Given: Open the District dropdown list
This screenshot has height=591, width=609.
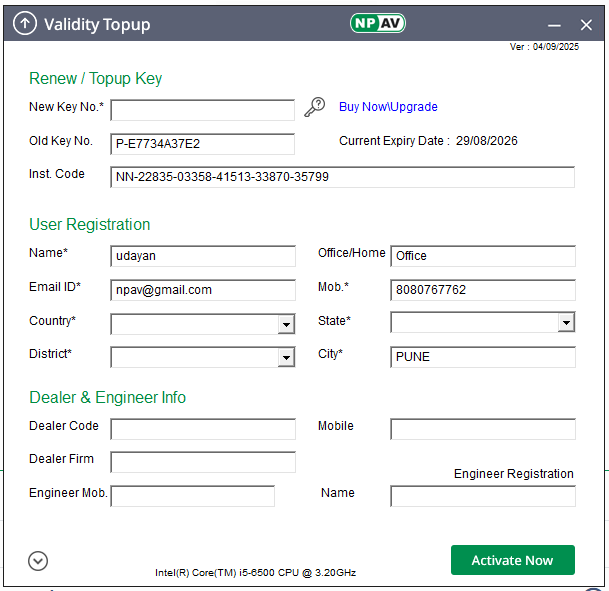Looking at the screenshot, I should pos(286,357).
